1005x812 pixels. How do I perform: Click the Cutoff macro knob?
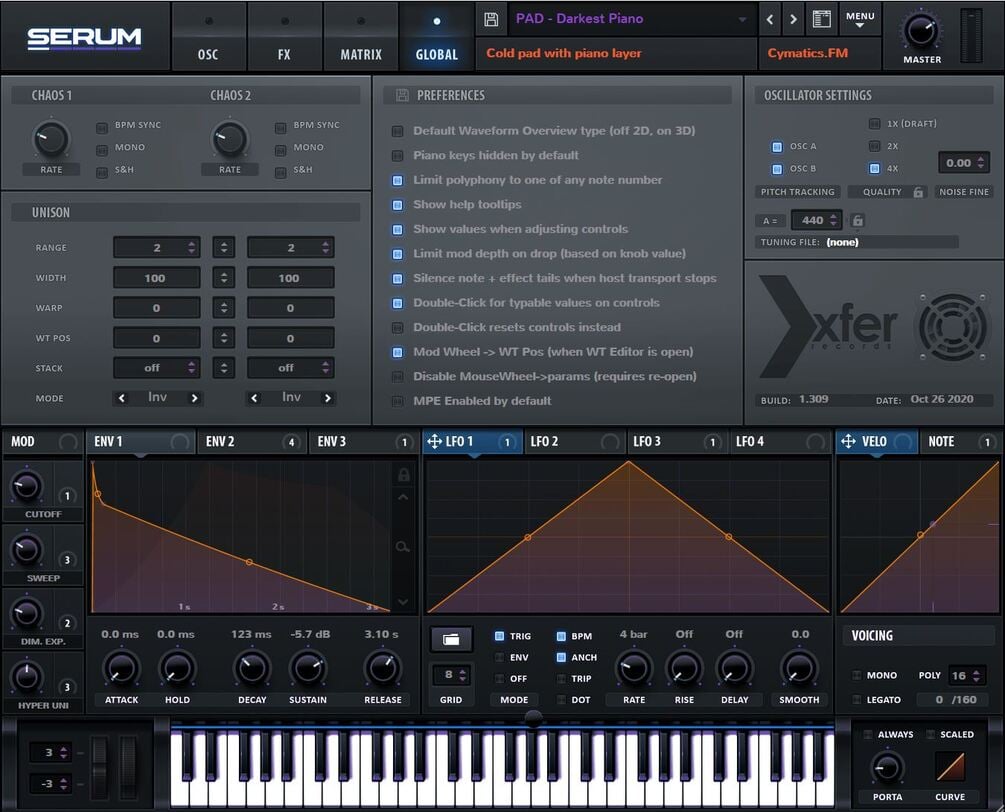point(26,486)
